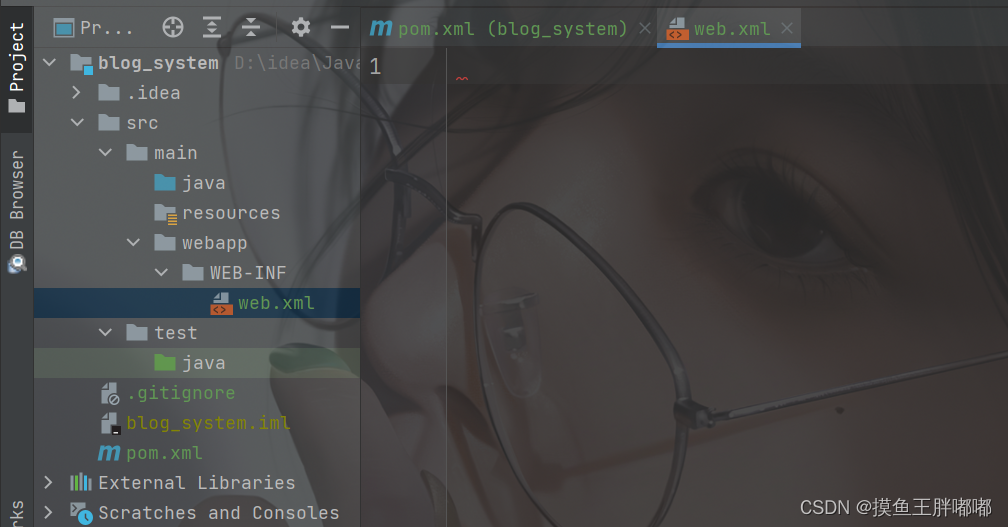Click the Select Opened File locate icon
This screenshot has height=527, width=1008.
coord(173,27)
